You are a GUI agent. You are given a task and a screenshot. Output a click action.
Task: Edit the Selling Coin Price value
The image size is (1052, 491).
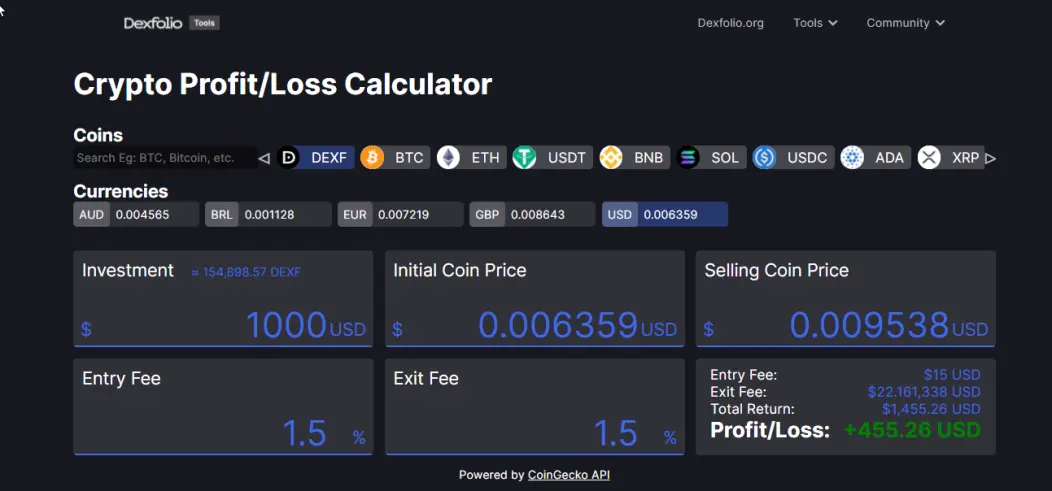click(869, 325)
